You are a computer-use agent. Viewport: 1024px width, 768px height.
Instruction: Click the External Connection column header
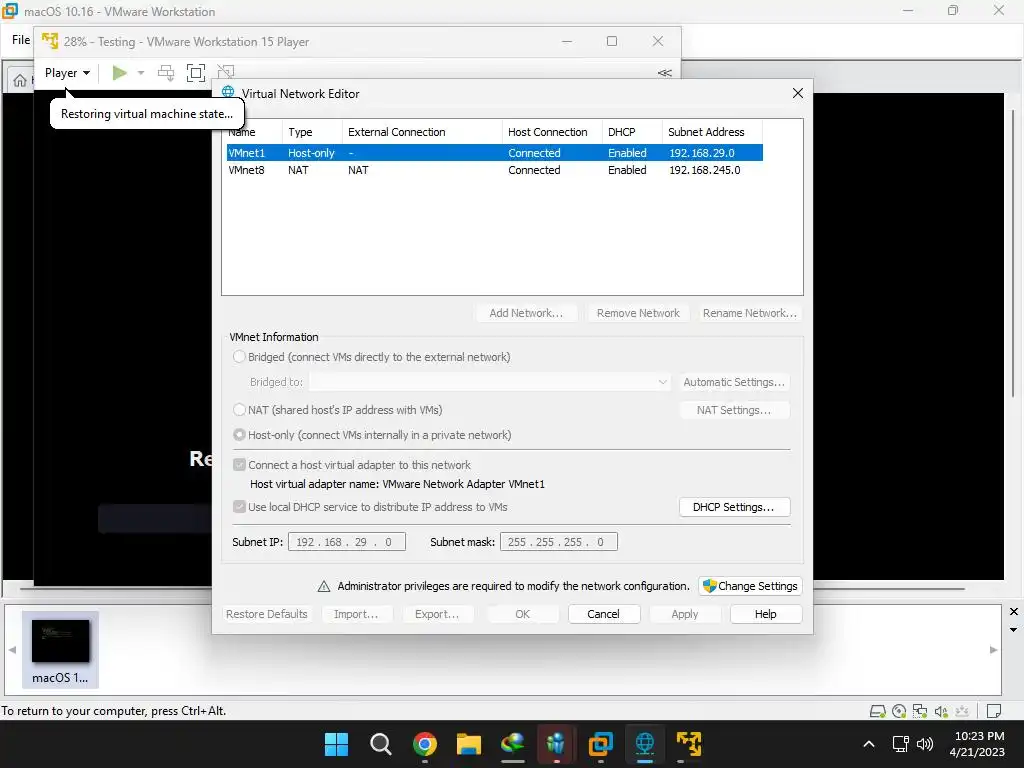coord(422,132)
